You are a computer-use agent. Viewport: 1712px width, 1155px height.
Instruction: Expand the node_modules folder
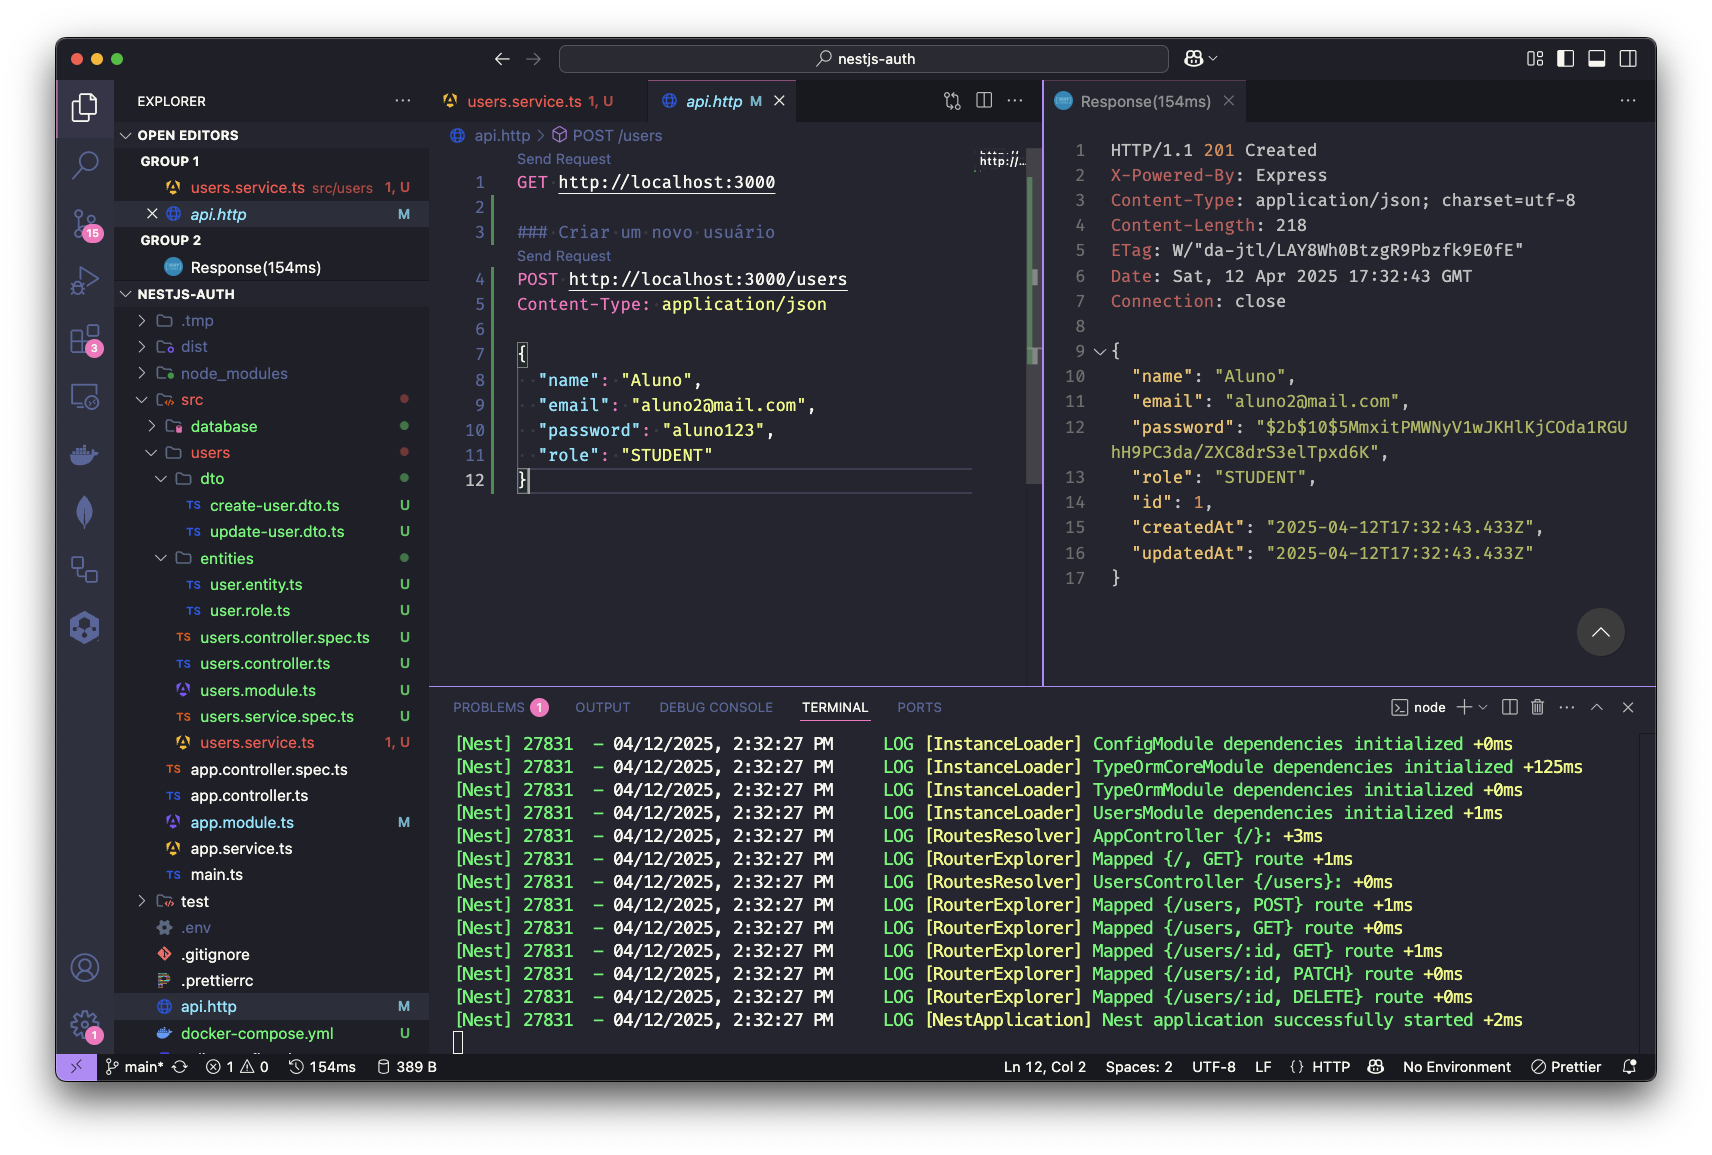tap(142, 373)
